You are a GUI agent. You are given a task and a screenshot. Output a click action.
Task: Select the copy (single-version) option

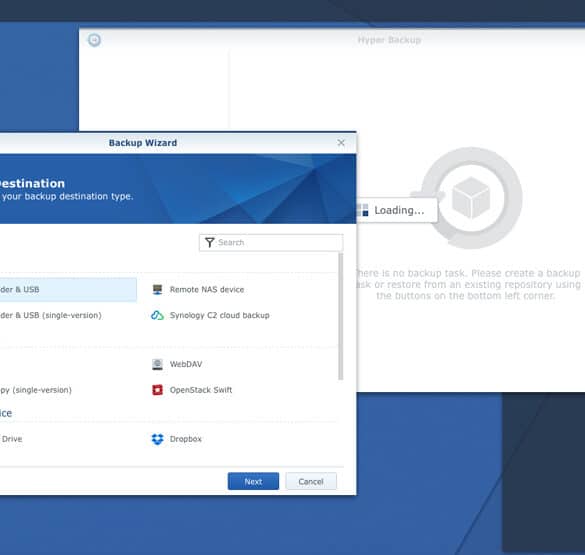pyautogui.click(x=36, y=390)
